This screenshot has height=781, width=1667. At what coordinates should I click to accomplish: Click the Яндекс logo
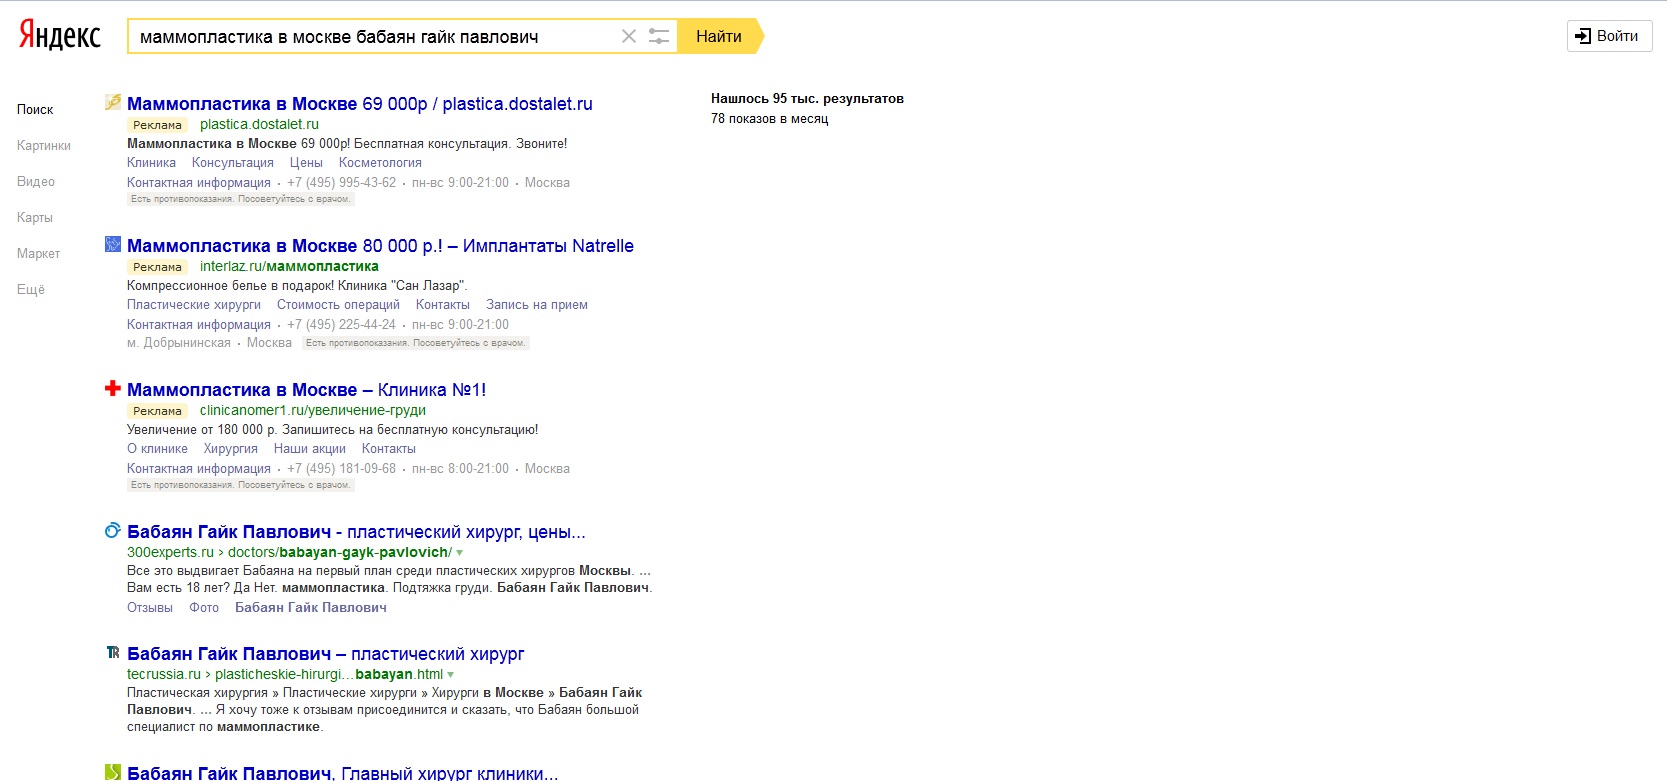pos(60,36)
